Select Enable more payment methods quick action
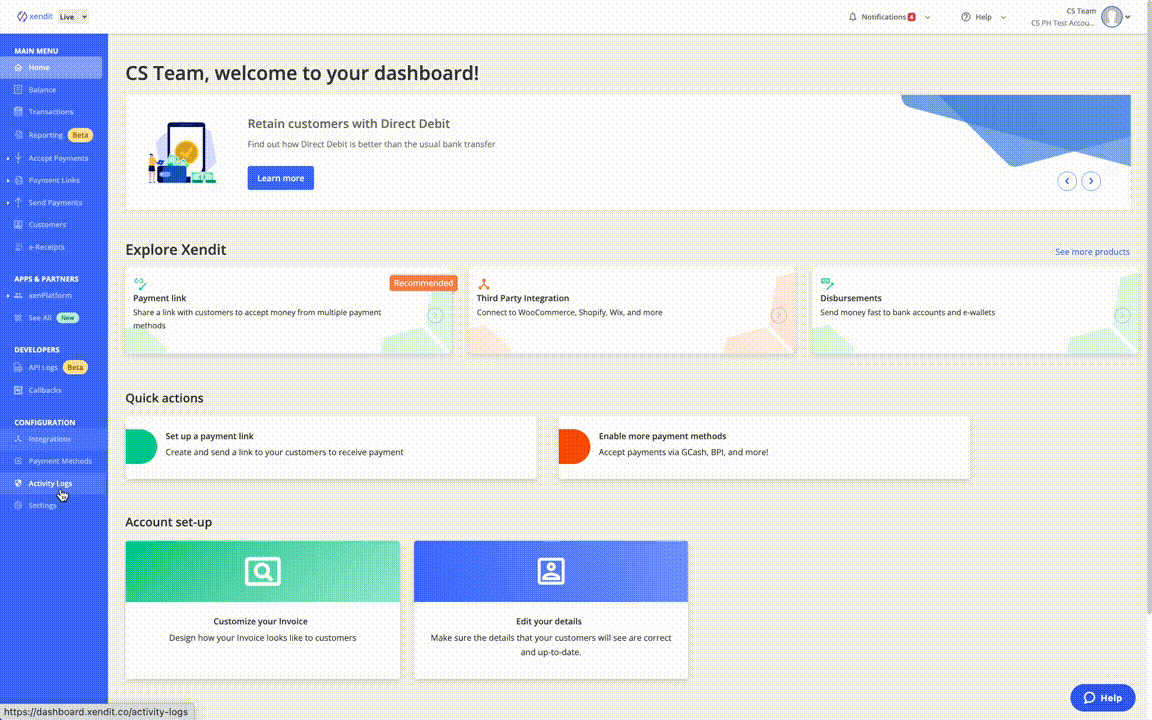The height and width of the screenshot is (720, 1152). 764,447
